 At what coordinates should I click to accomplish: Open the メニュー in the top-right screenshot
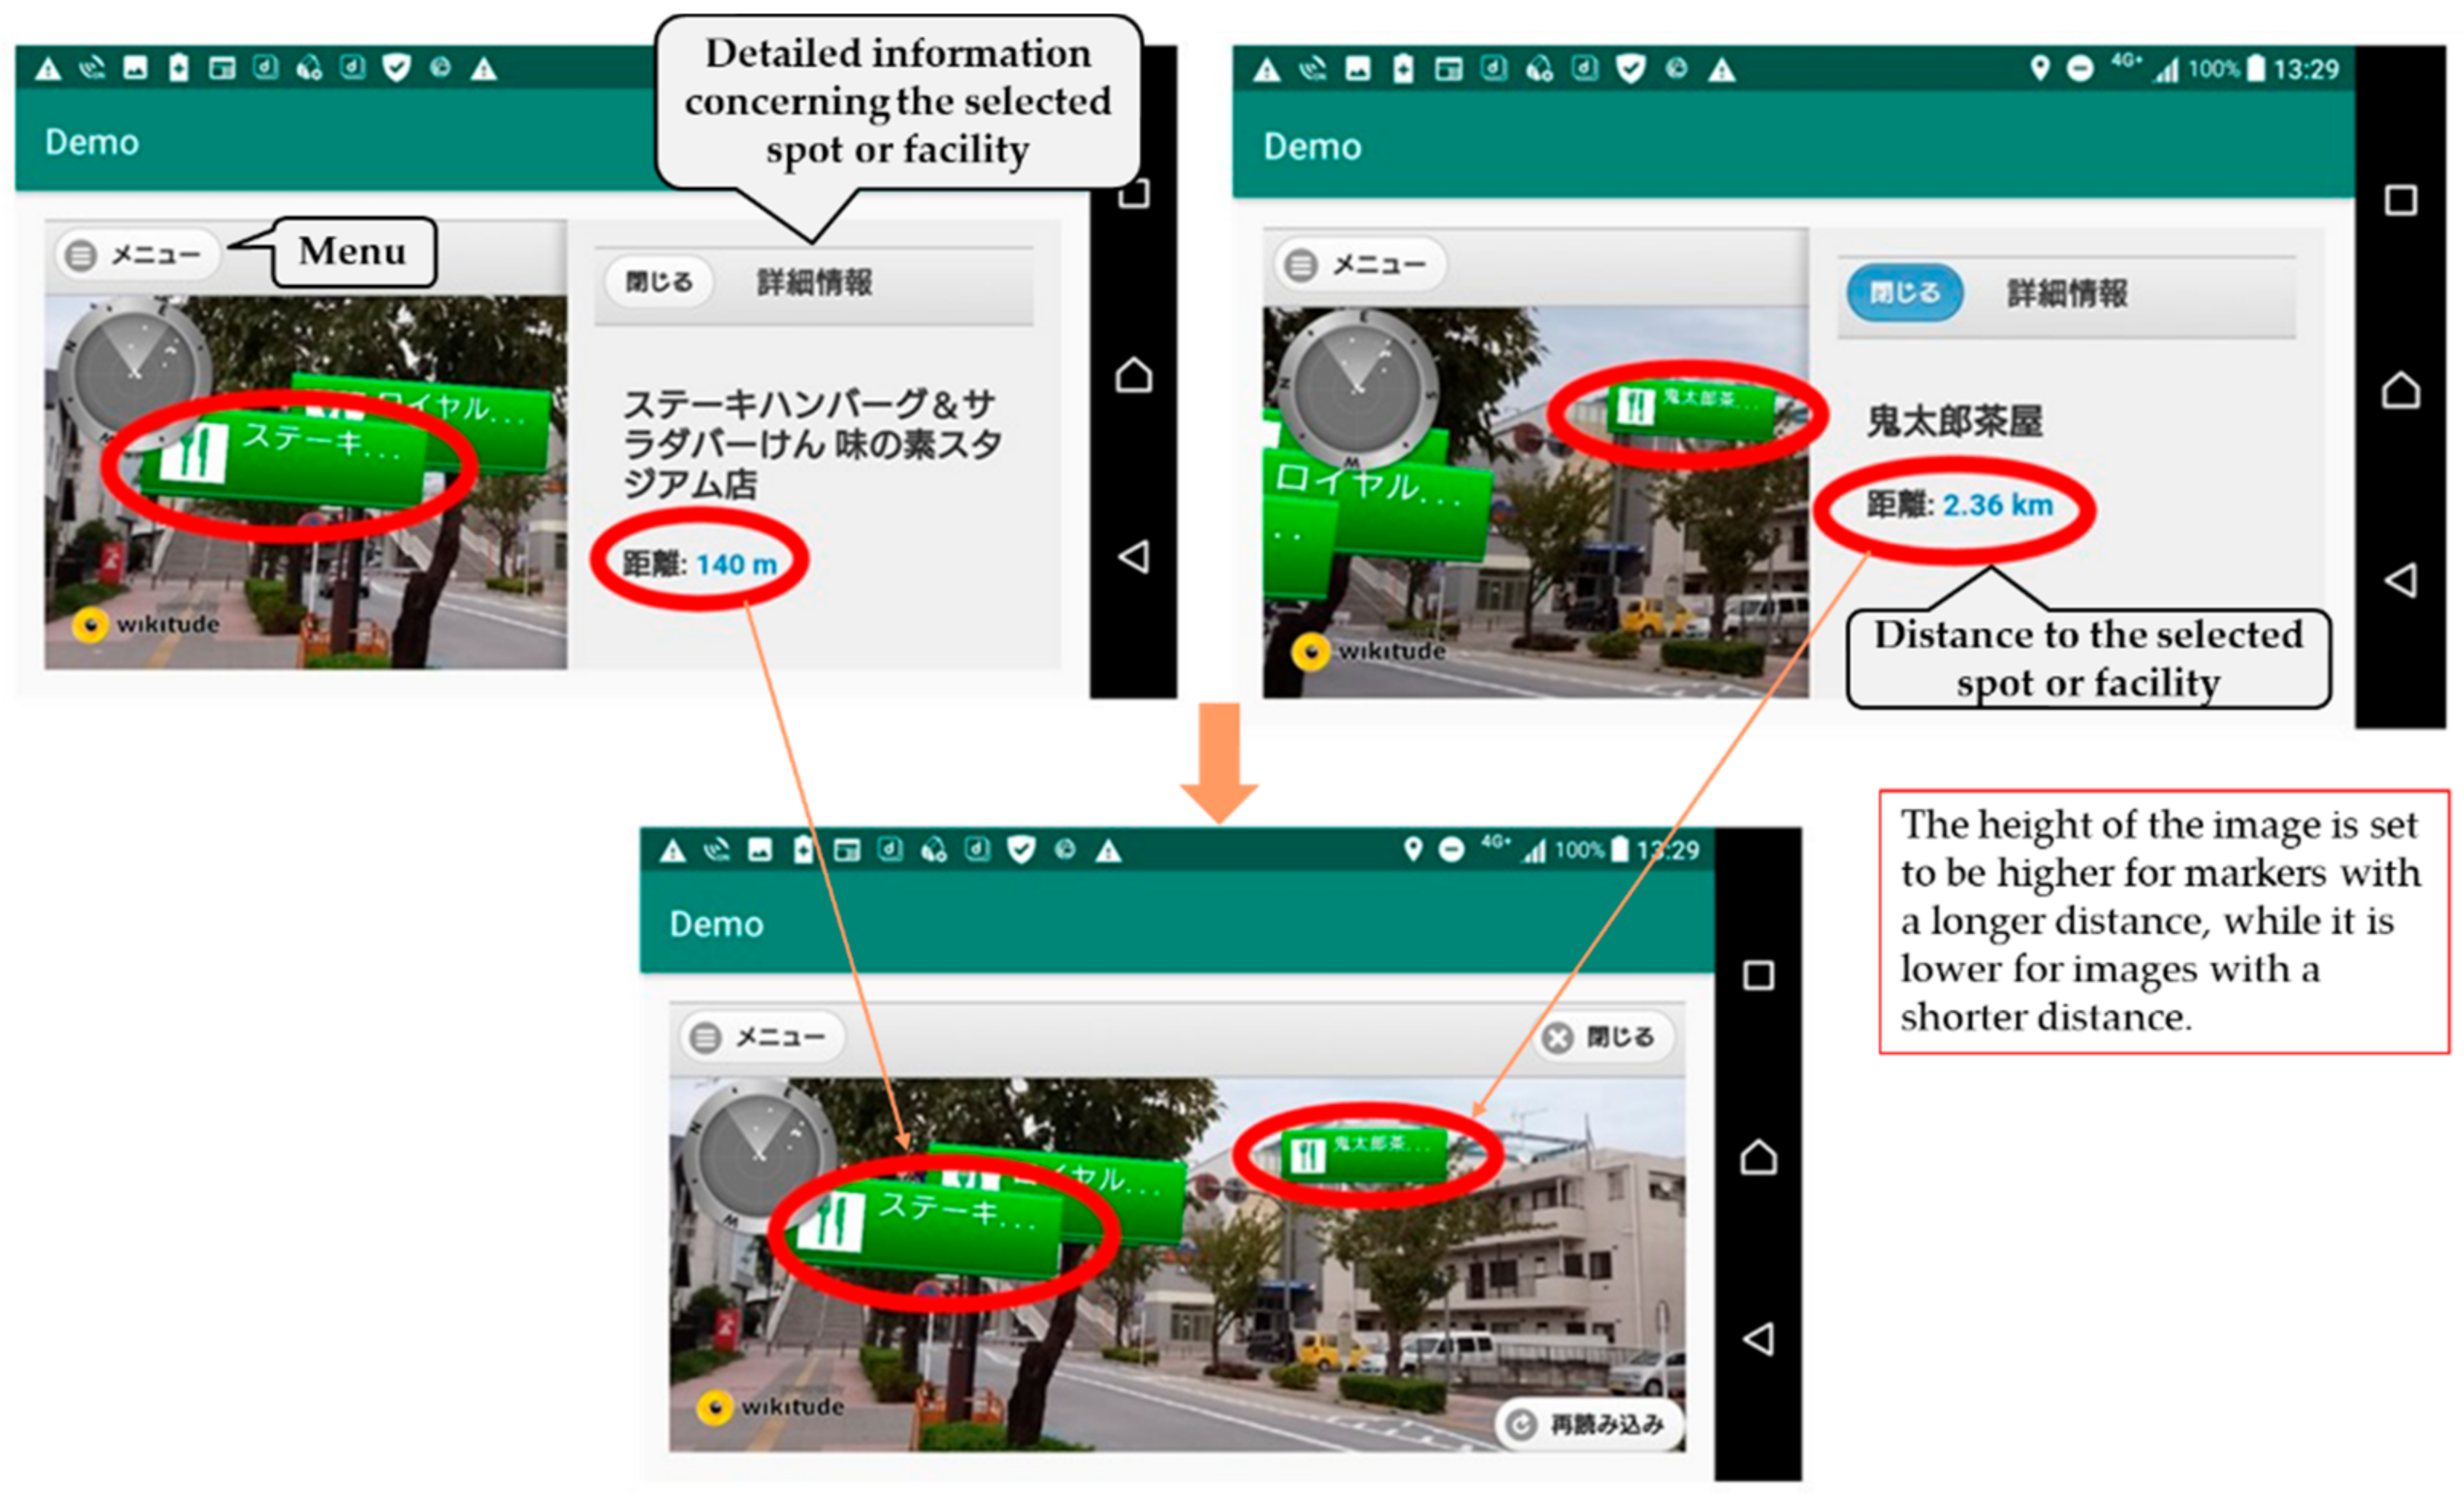point(1358,265)
